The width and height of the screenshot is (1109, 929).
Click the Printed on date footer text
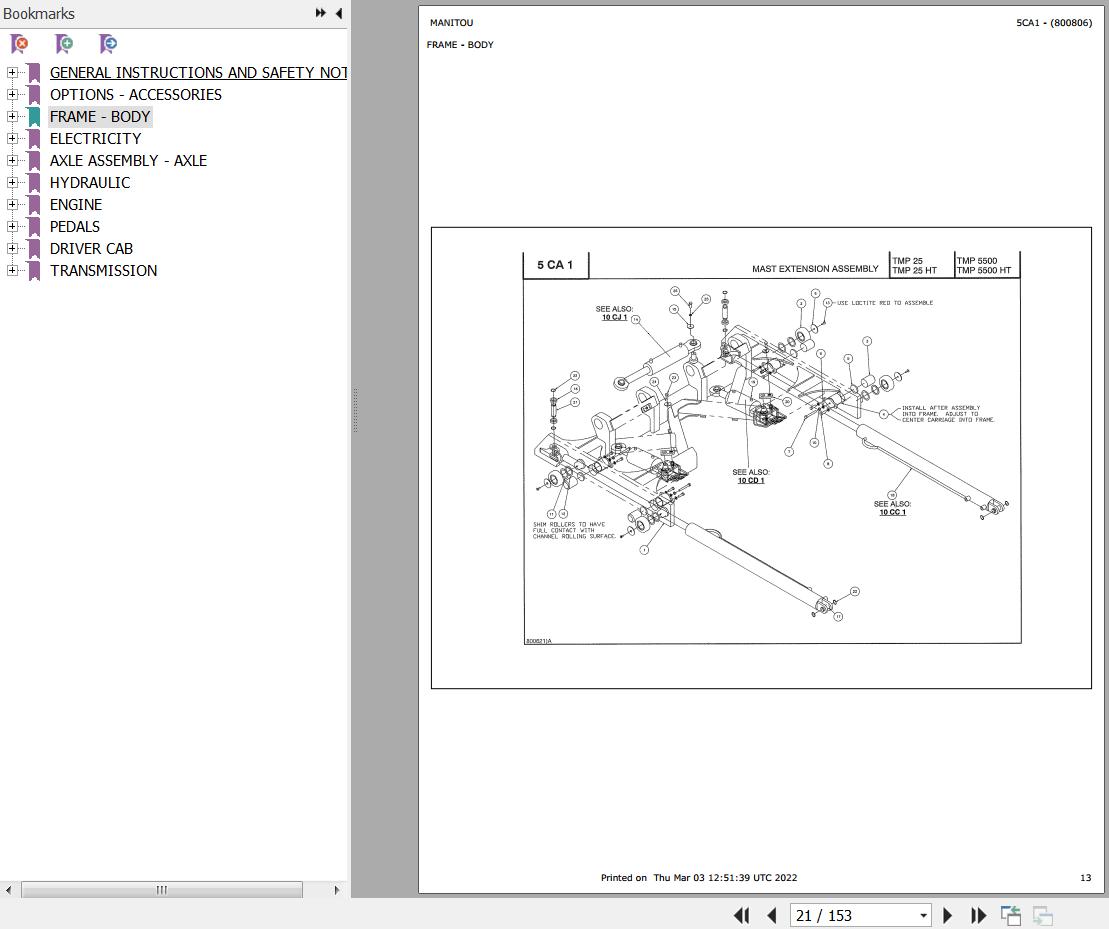click(699, 877)
